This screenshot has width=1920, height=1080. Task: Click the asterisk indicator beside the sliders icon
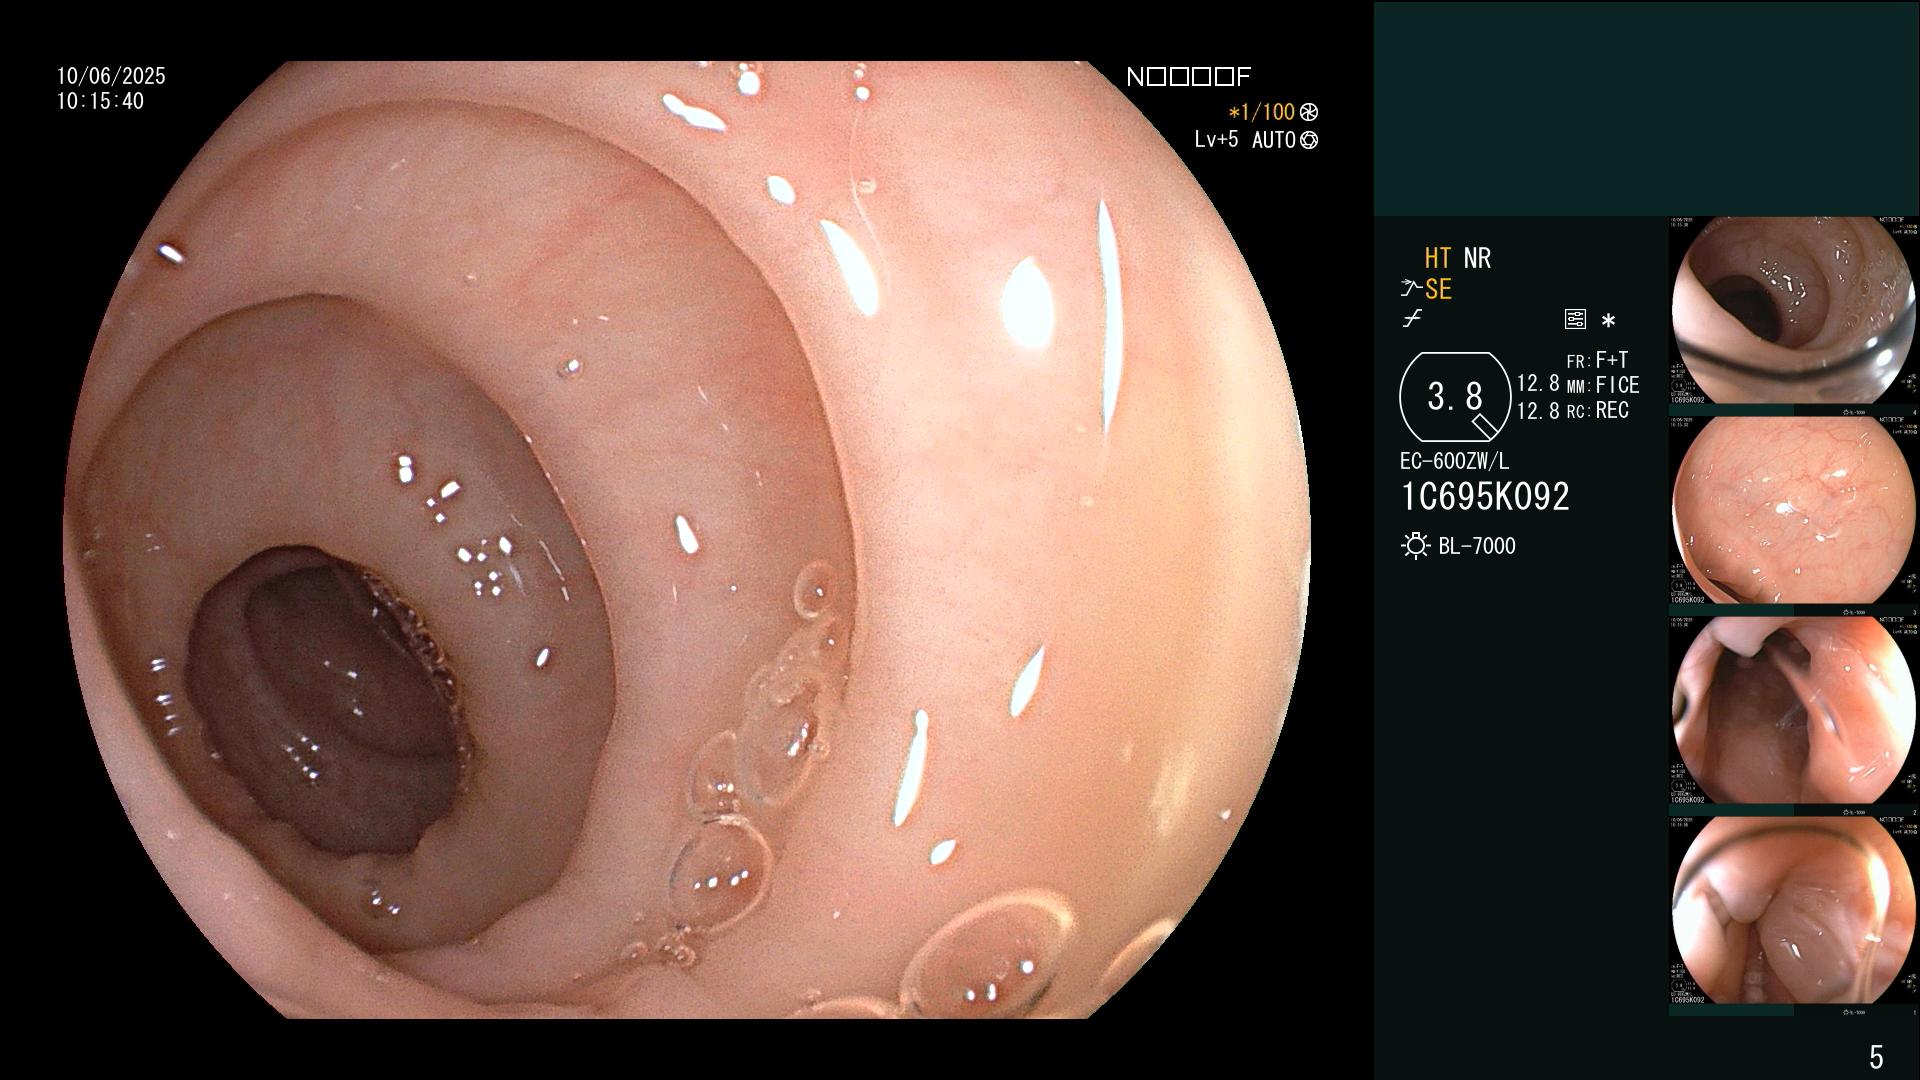click(x=1608, y=321)
